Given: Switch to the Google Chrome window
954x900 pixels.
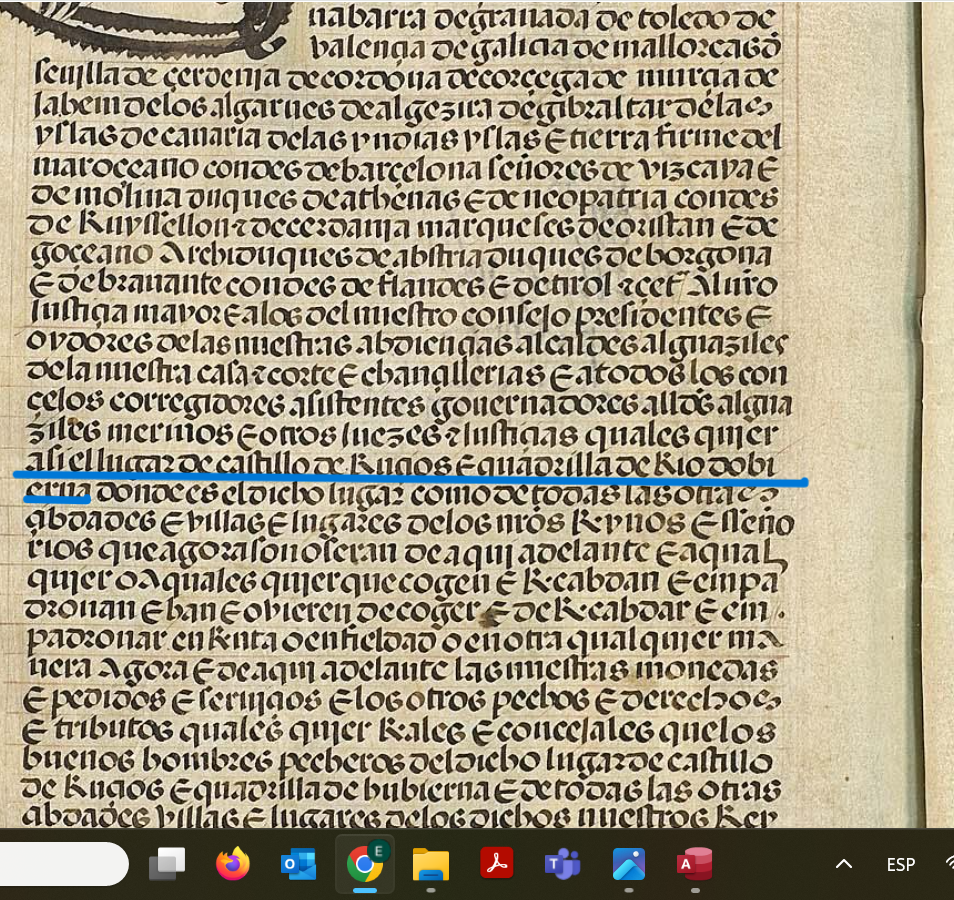Looking at the screenshot, I should point(364,864).
